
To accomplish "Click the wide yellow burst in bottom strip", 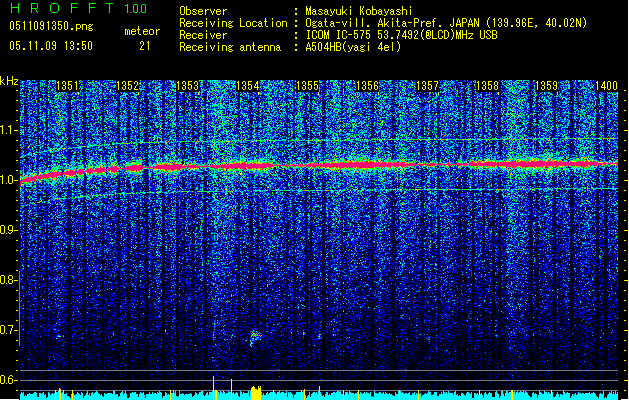I will point(256,393).
